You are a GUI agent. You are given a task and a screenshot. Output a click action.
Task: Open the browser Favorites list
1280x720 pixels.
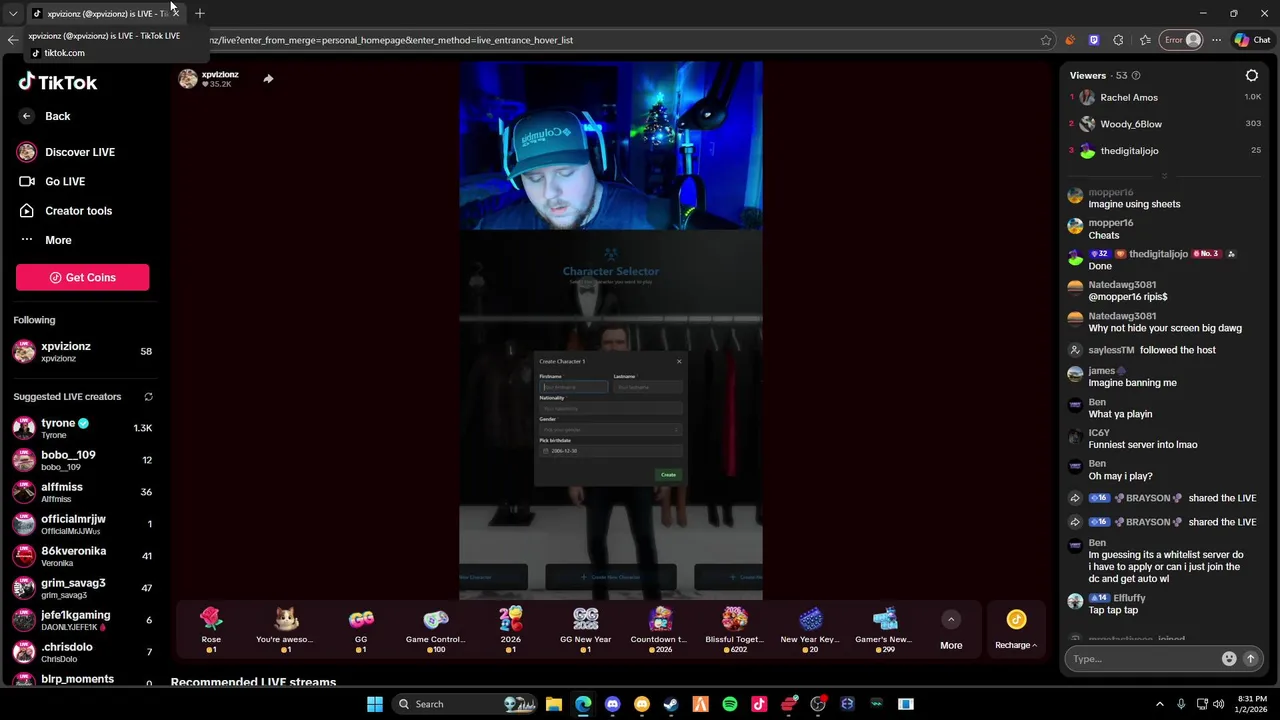tap(1145, 40)
